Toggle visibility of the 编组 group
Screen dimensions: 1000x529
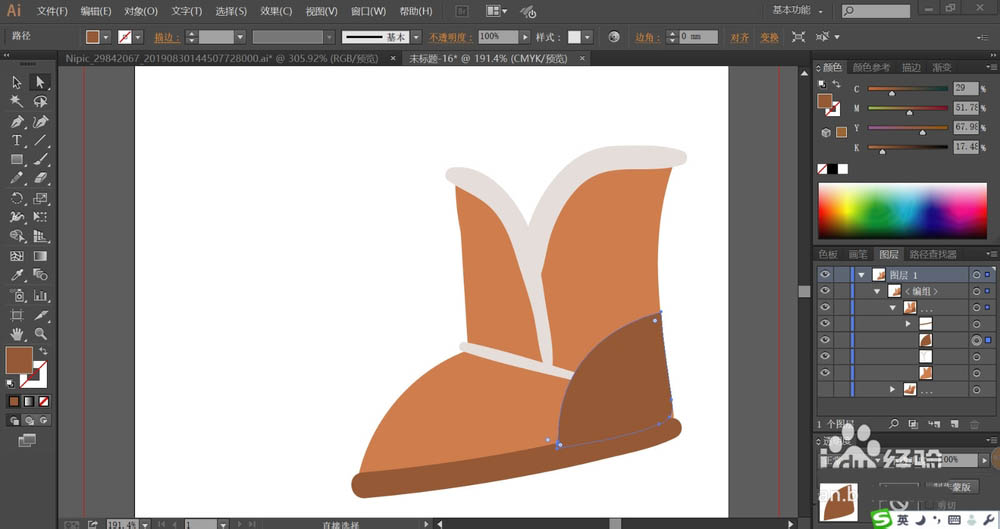[825, 291]
